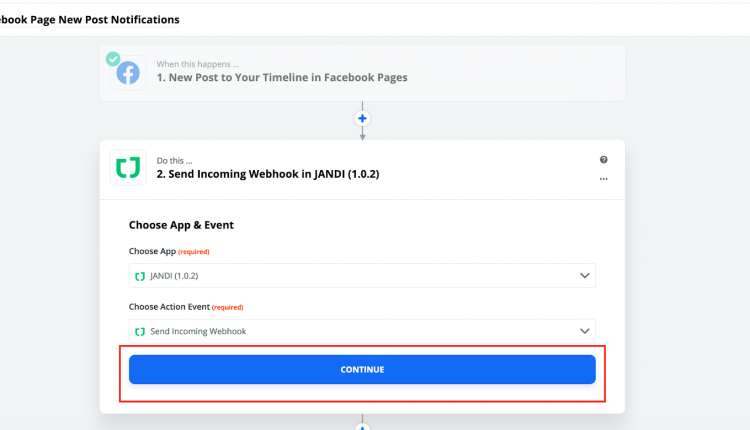750x430 pixels.
Task: Add a step using the blue plus between steps
Action: pyautogui.click(x=362, y=118)
